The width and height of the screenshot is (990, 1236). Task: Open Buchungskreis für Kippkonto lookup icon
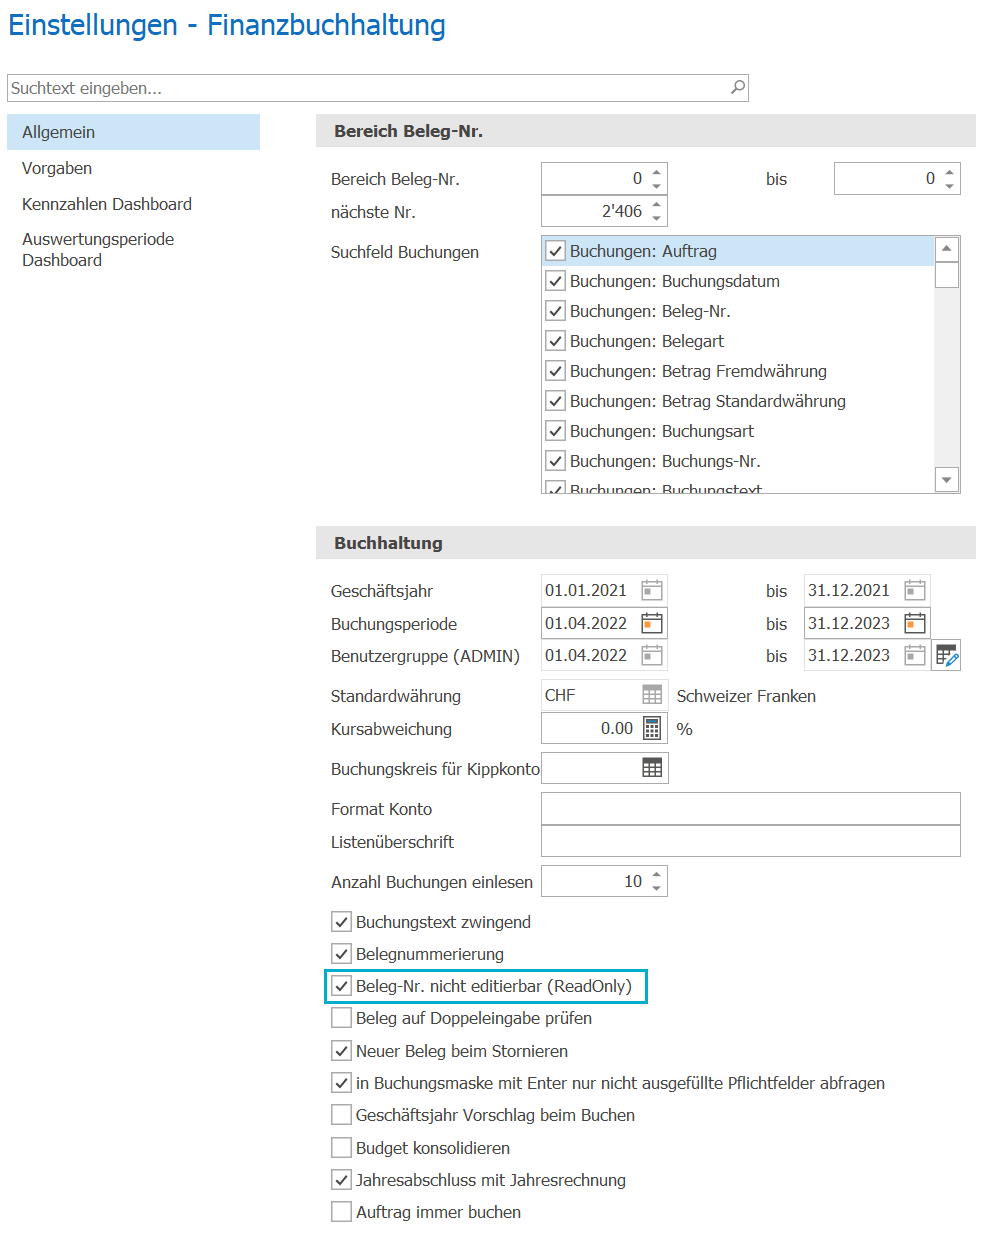tap(652, 768)
